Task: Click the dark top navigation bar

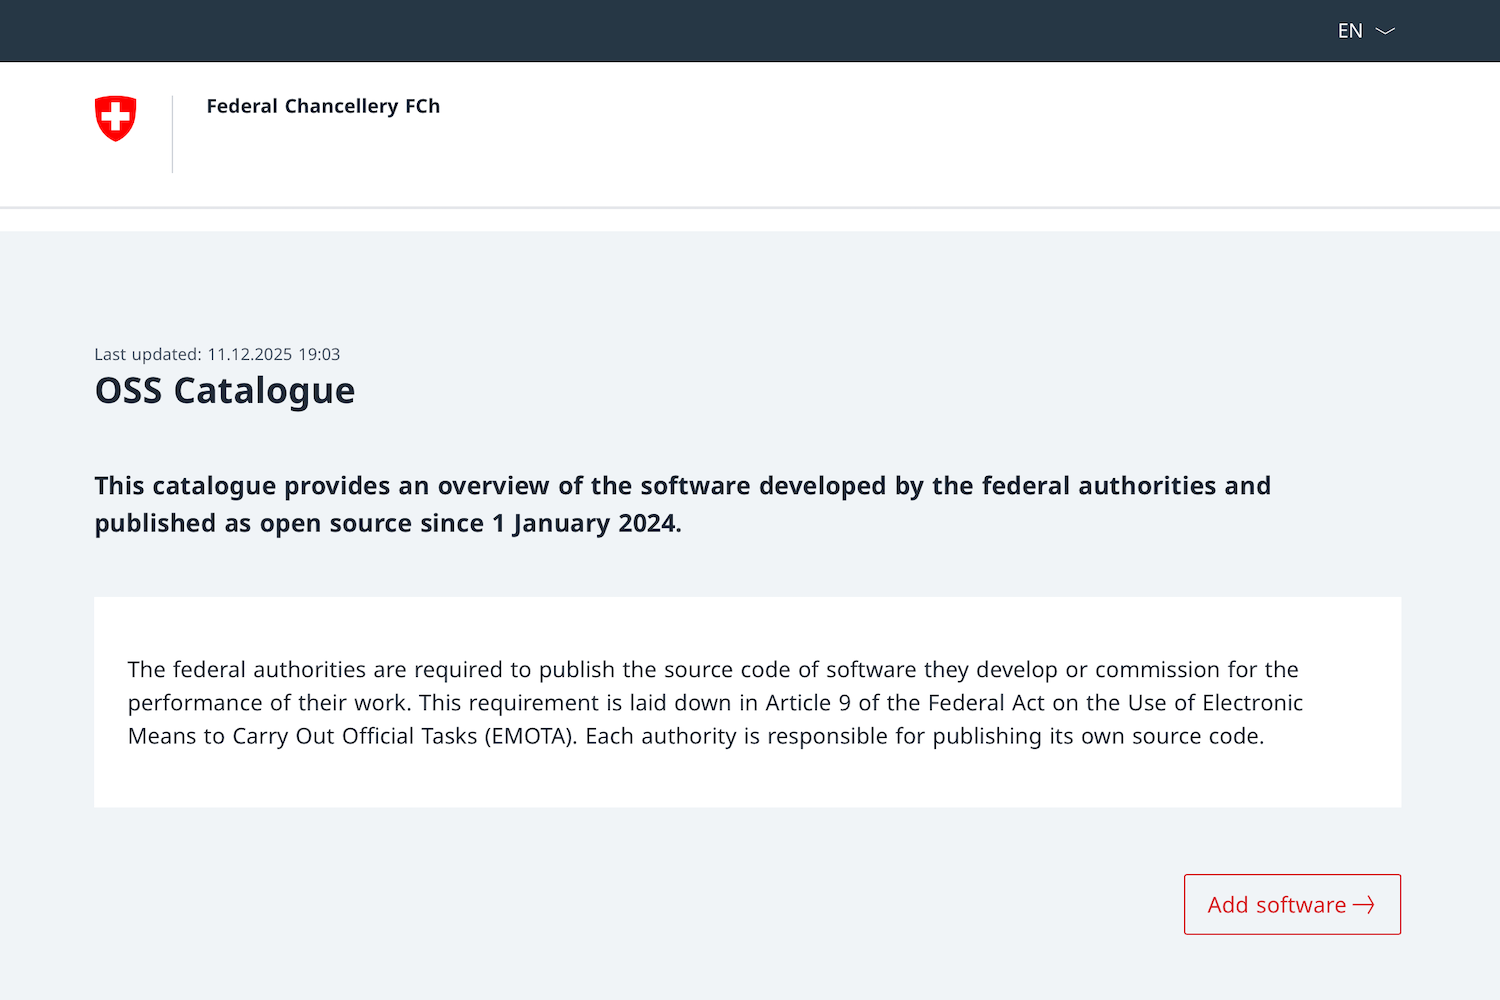Action: [x=700, y=31]
